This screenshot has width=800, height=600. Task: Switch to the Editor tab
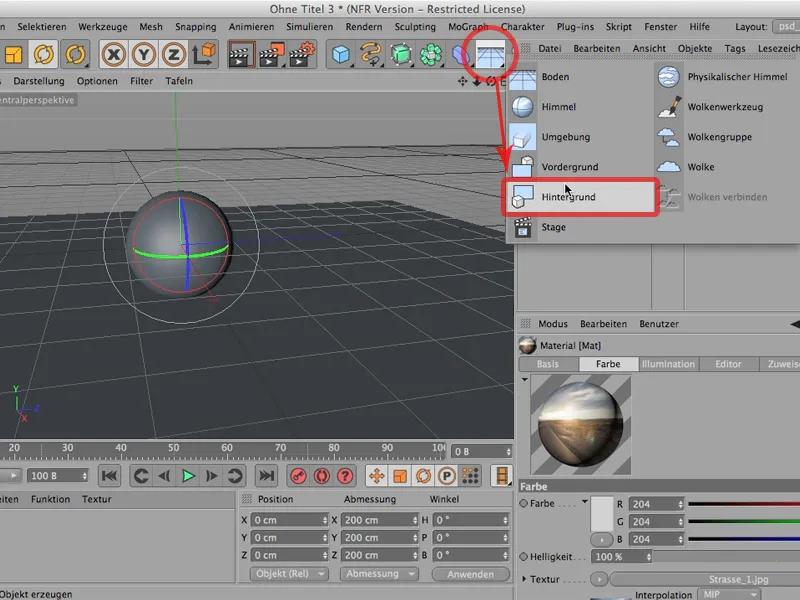tap(728, 364)
